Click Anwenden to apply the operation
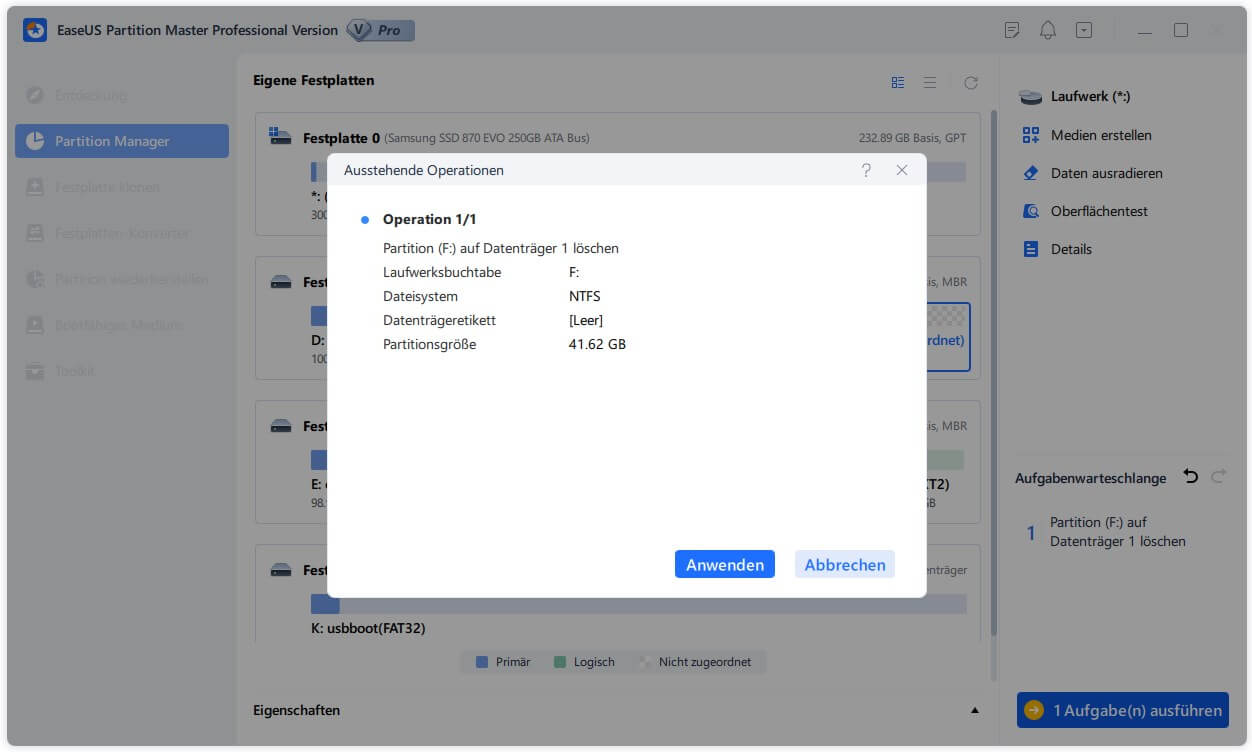The height and width of the screenshot is (752, 1252). pos(725,564)
